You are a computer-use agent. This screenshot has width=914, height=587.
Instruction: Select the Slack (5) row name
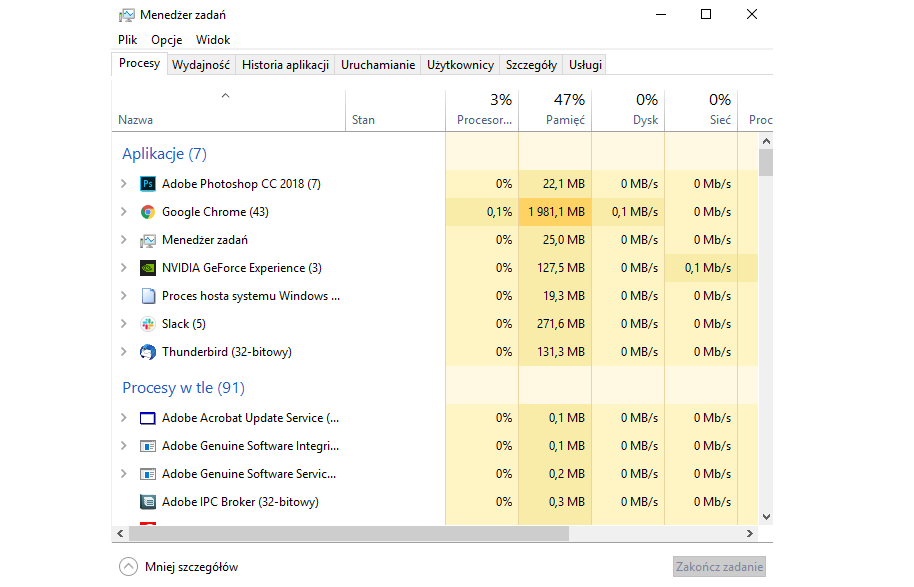tap(184, 324)
